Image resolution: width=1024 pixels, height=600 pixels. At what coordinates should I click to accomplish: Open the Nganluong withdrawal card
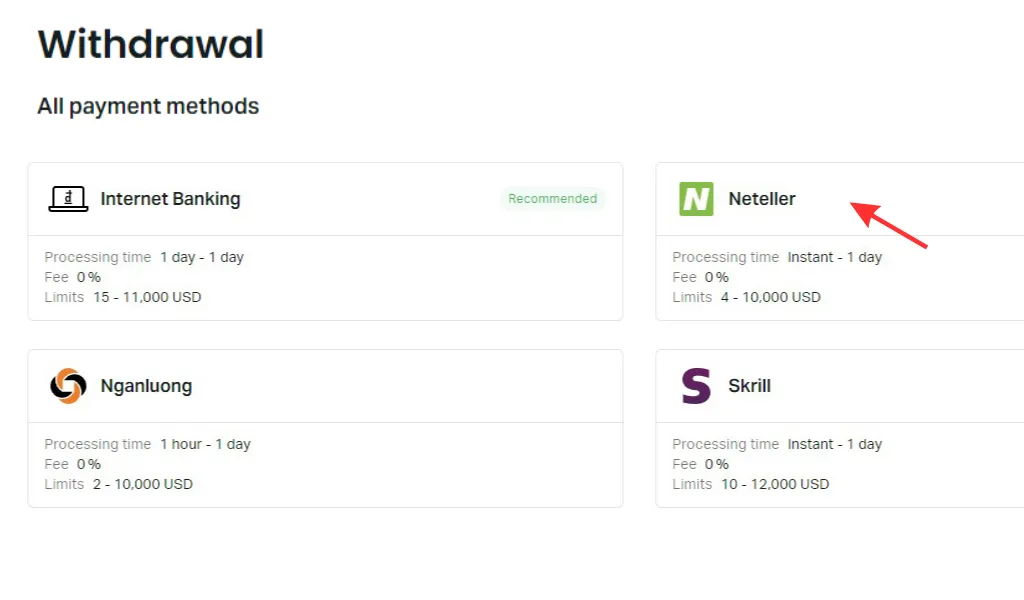[325, 430]
